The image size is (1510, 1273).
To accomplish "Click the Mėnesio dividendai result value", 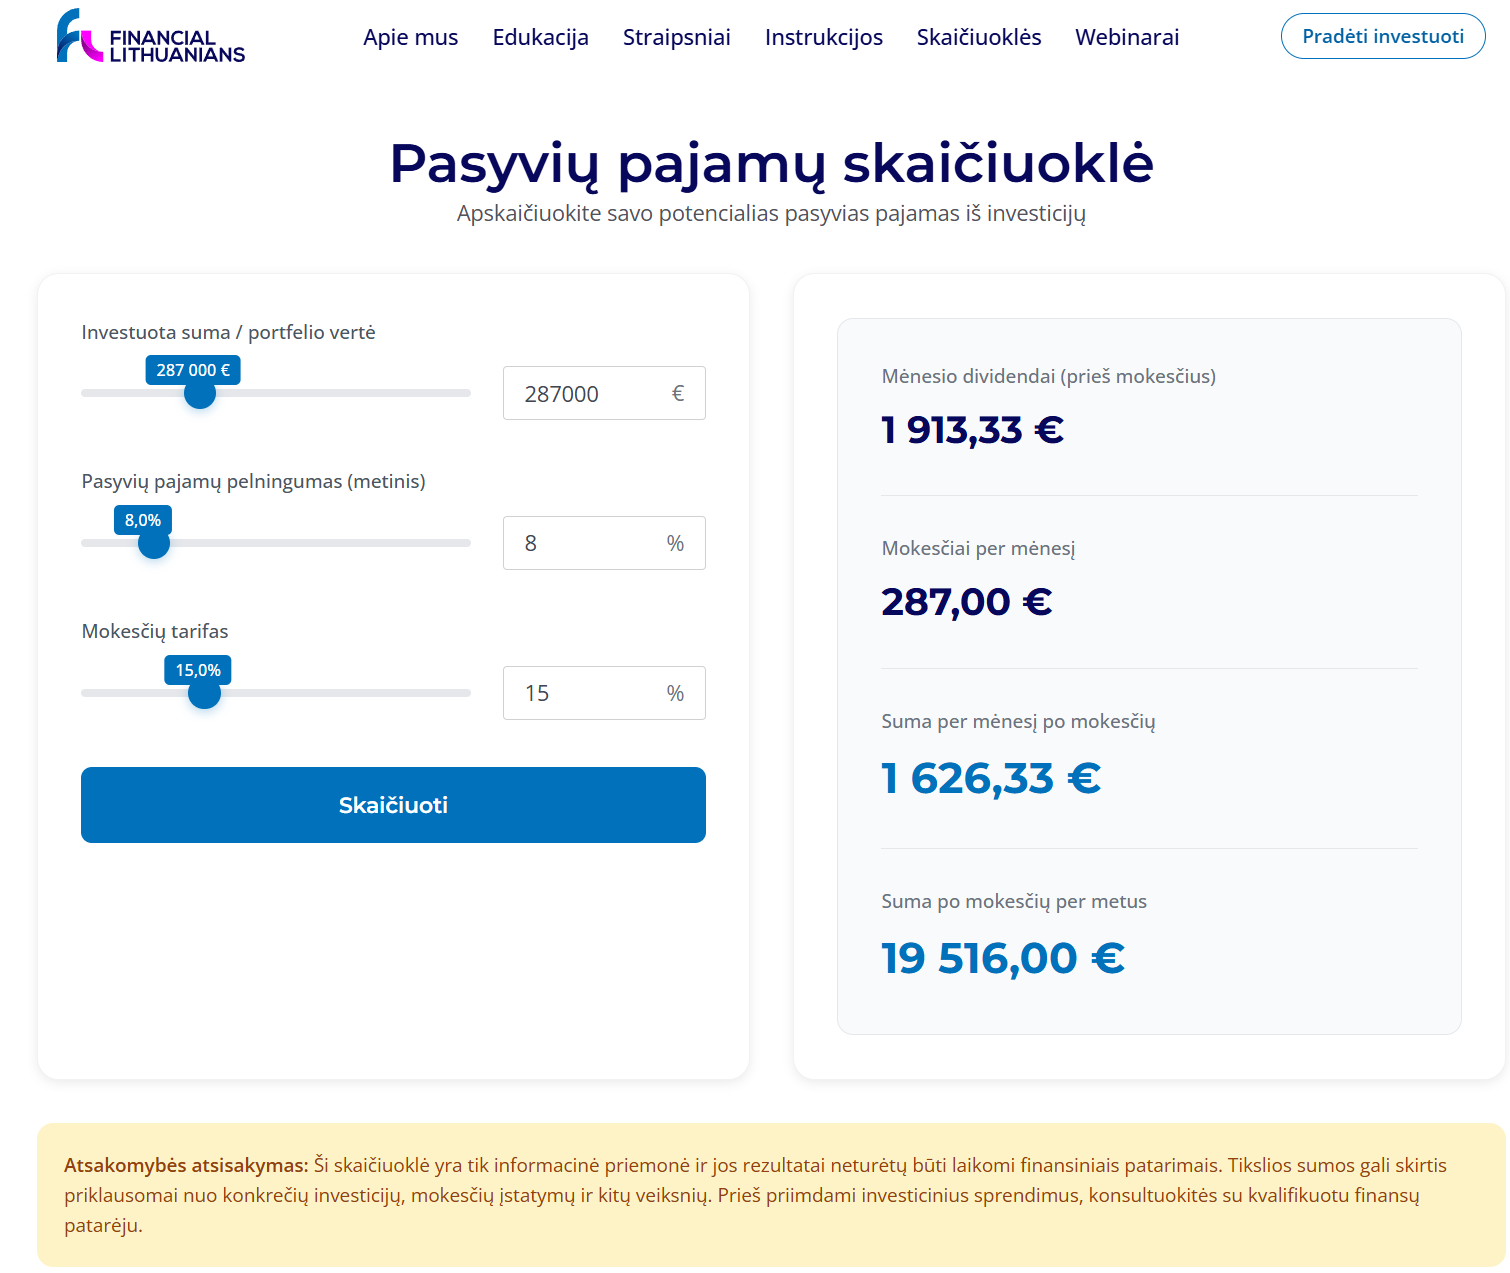I will (971, 429).
